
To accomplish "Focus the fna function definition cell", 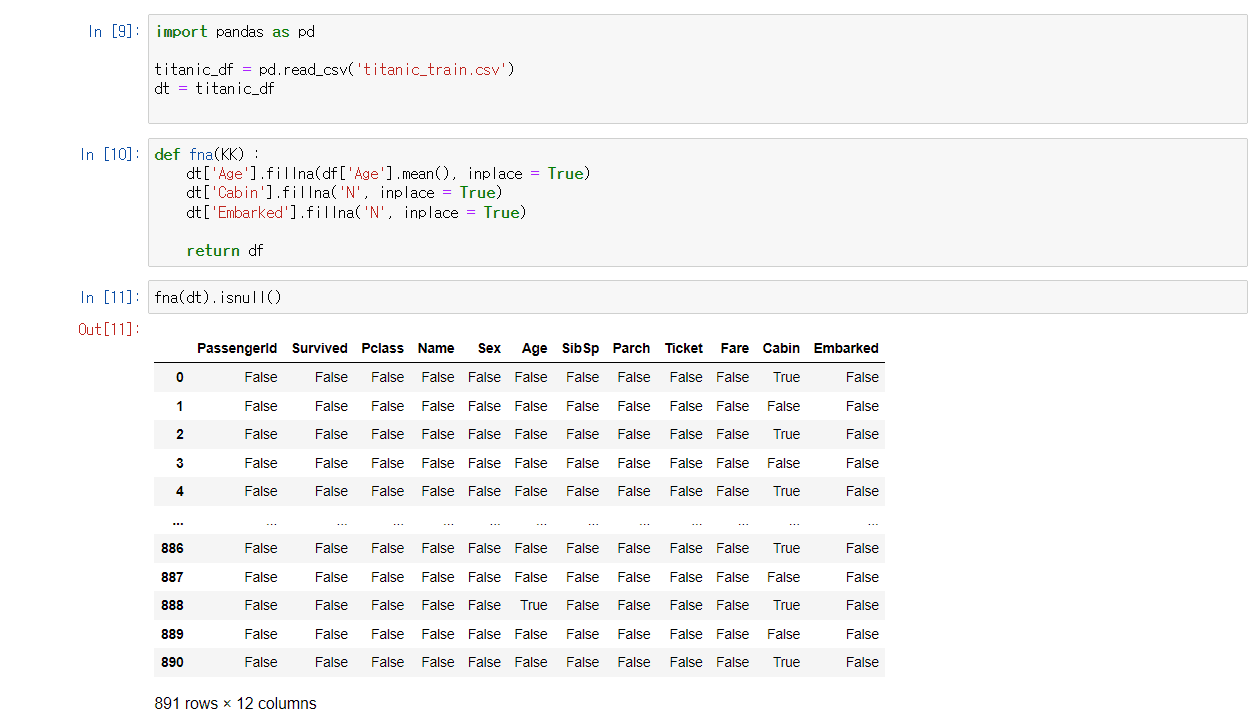I will [697, 202].
